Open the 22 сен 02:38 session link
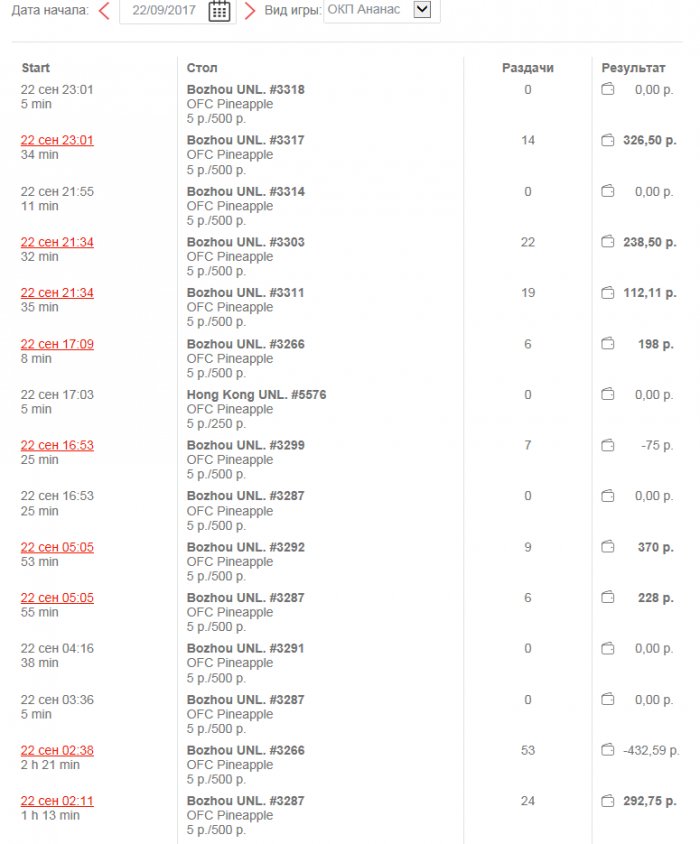 (57, 750)
